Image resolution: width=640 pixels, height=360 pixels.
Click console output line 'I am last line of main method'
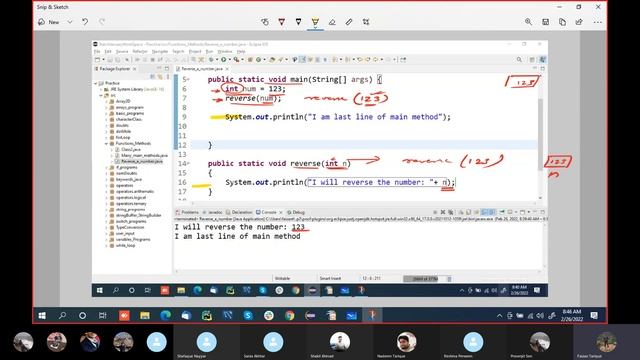237,236
